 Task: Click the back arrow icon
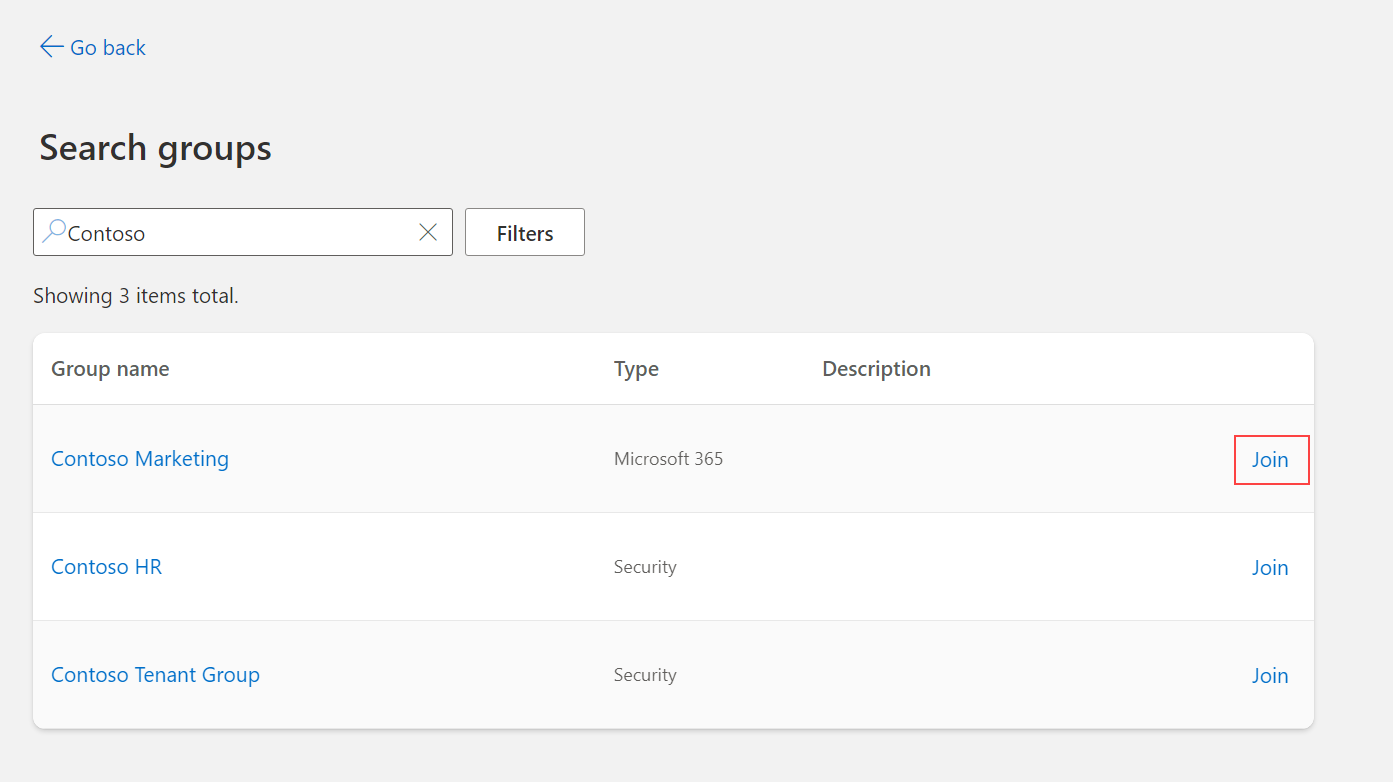[50, 46]
